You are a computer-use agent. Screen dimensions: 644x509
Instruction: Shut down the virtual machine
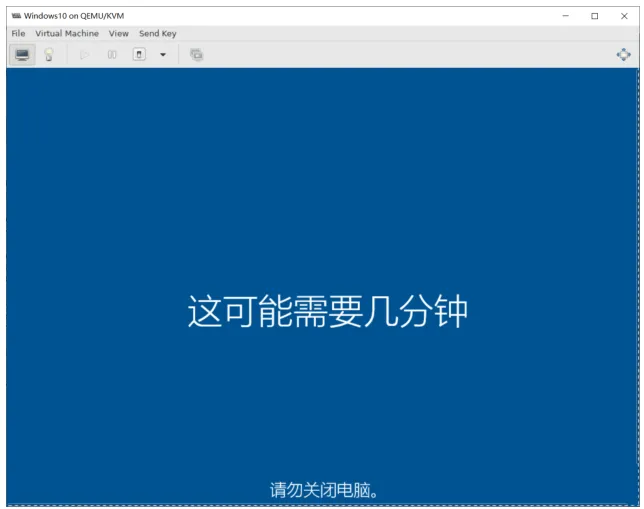pyautogui.click(x=139, y=54)
